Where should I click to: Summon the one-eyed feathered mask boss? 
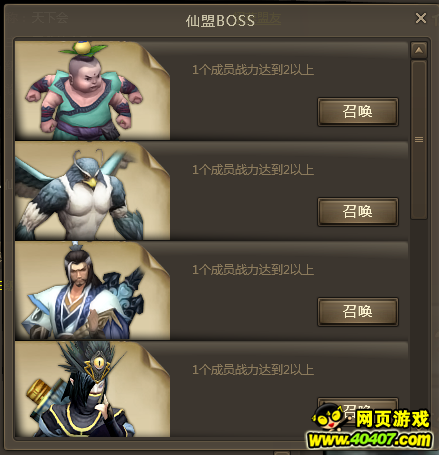tap(358, 410)
